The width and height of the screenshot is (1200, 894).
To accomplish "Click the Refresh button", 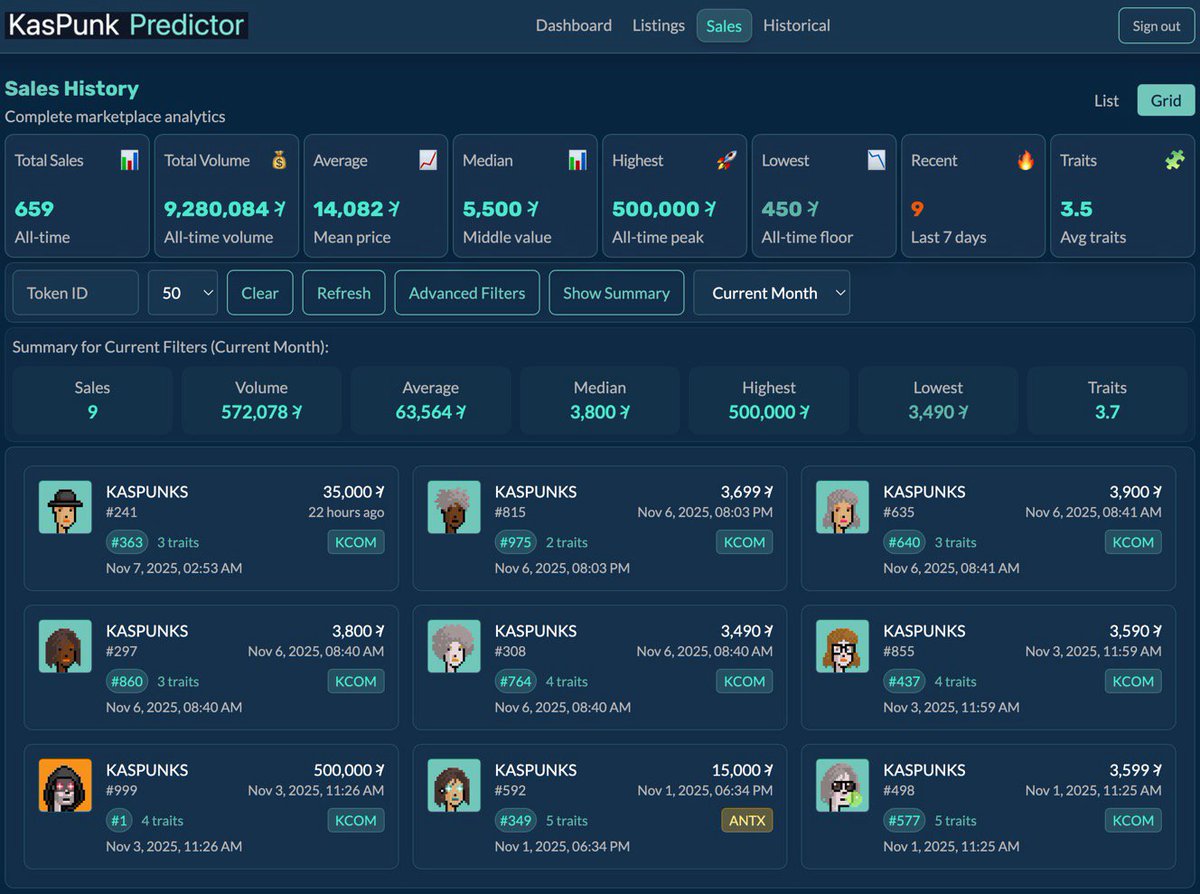I will point(344,293).
